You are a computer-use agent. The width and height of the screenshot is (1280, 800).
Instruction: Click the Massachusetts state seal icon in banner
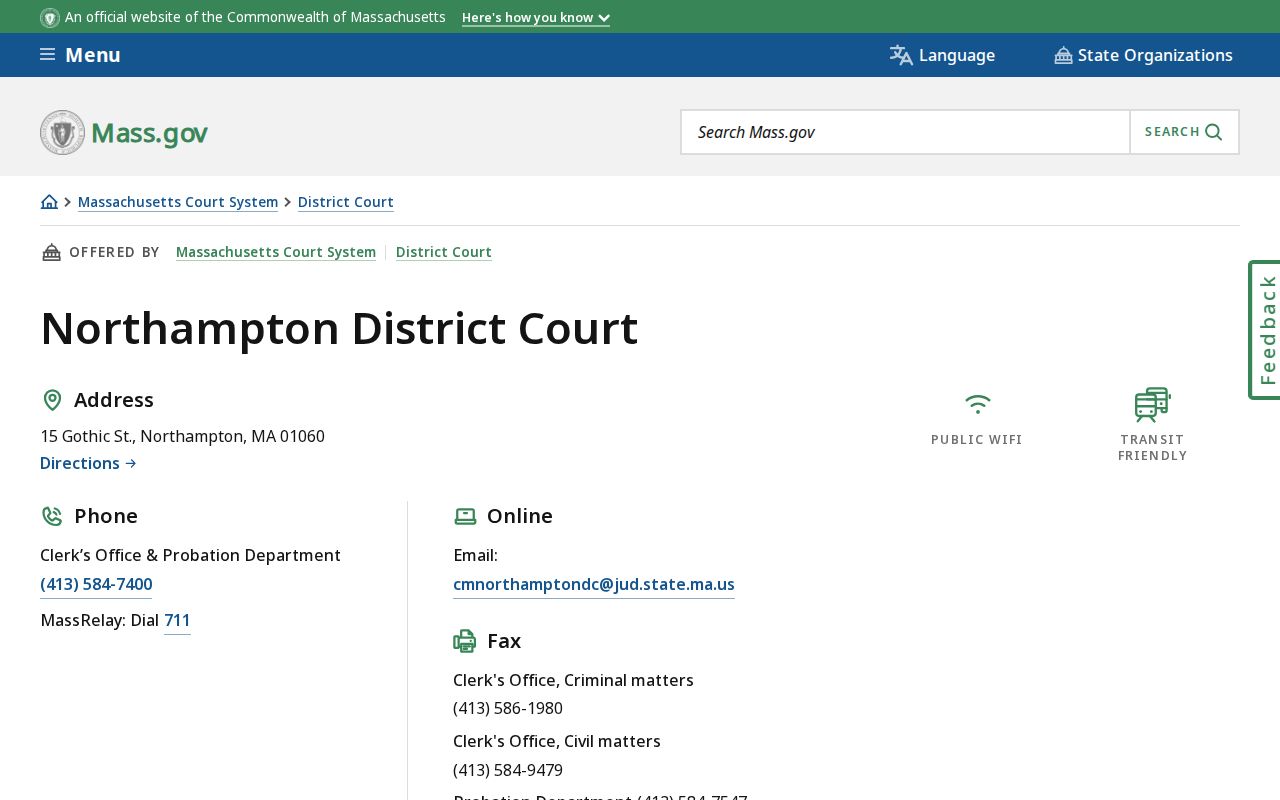click(x=50, y=18)
